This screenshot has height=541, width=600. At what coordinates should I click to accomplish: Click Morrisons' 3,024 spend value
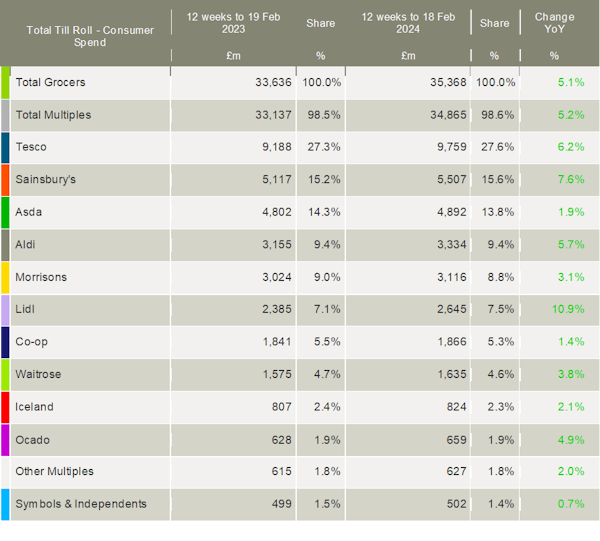[277, 277]
